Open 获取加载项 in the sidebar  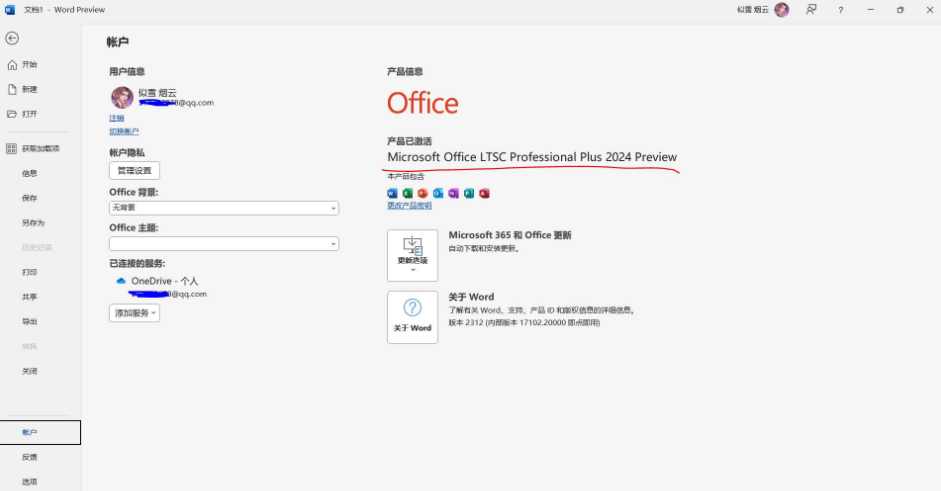tap(40, 149)
